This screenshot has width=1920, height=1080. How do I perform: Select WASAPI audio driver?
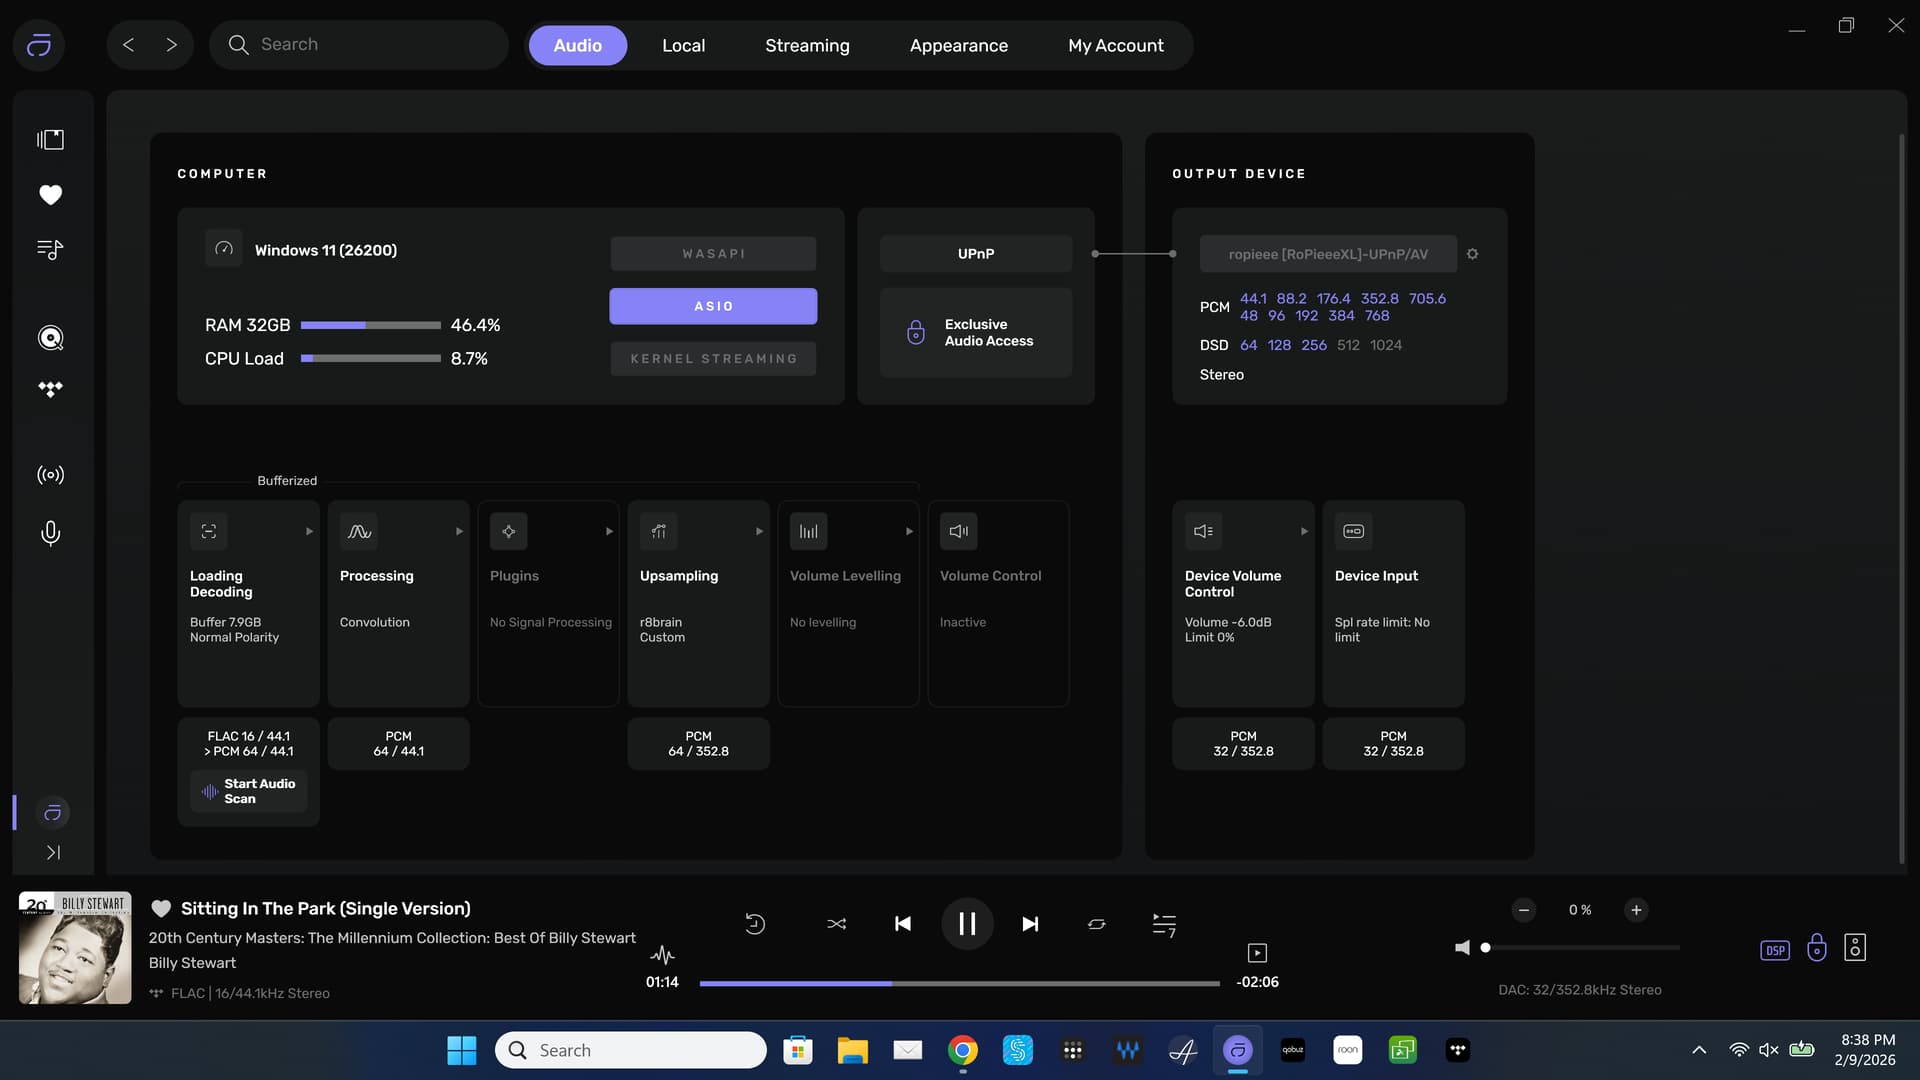tap(713, 254)
